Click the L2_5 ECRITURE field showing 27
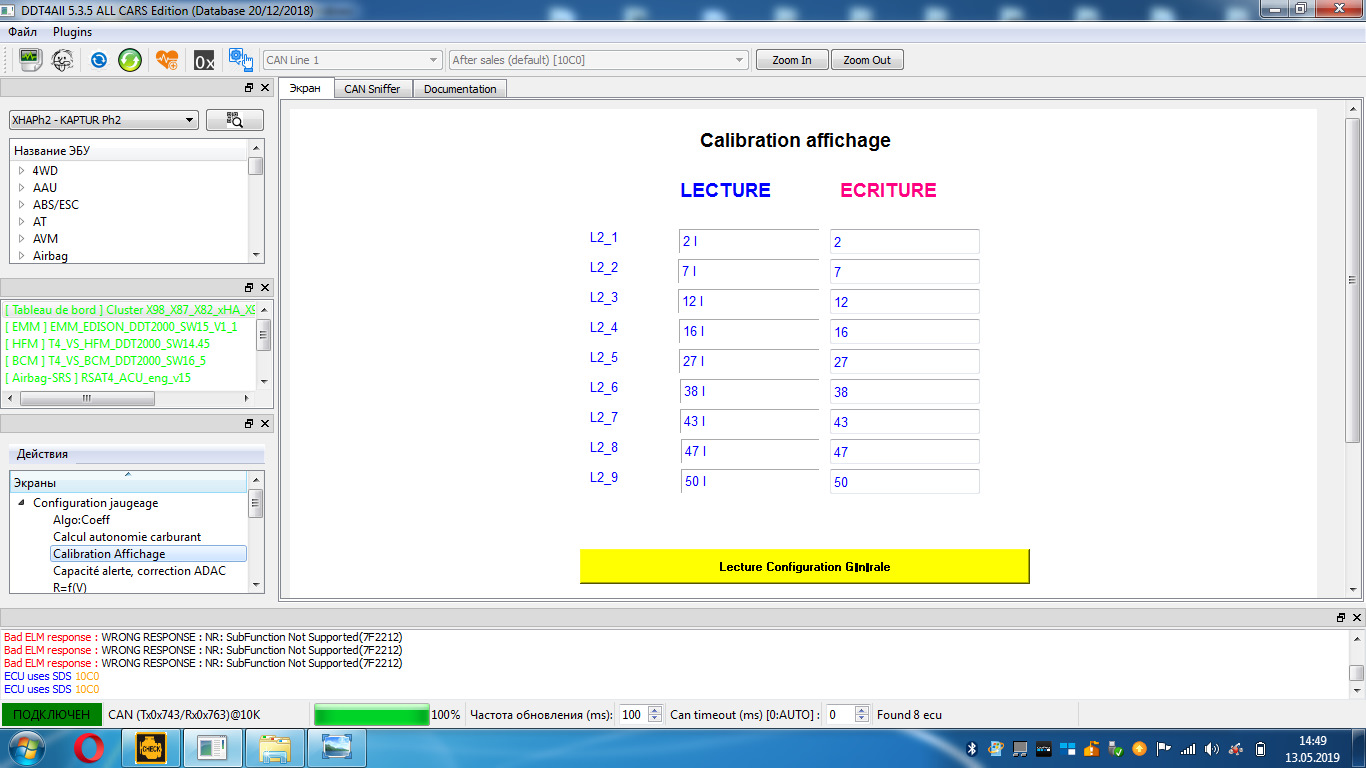 click(x=904, y=362)
